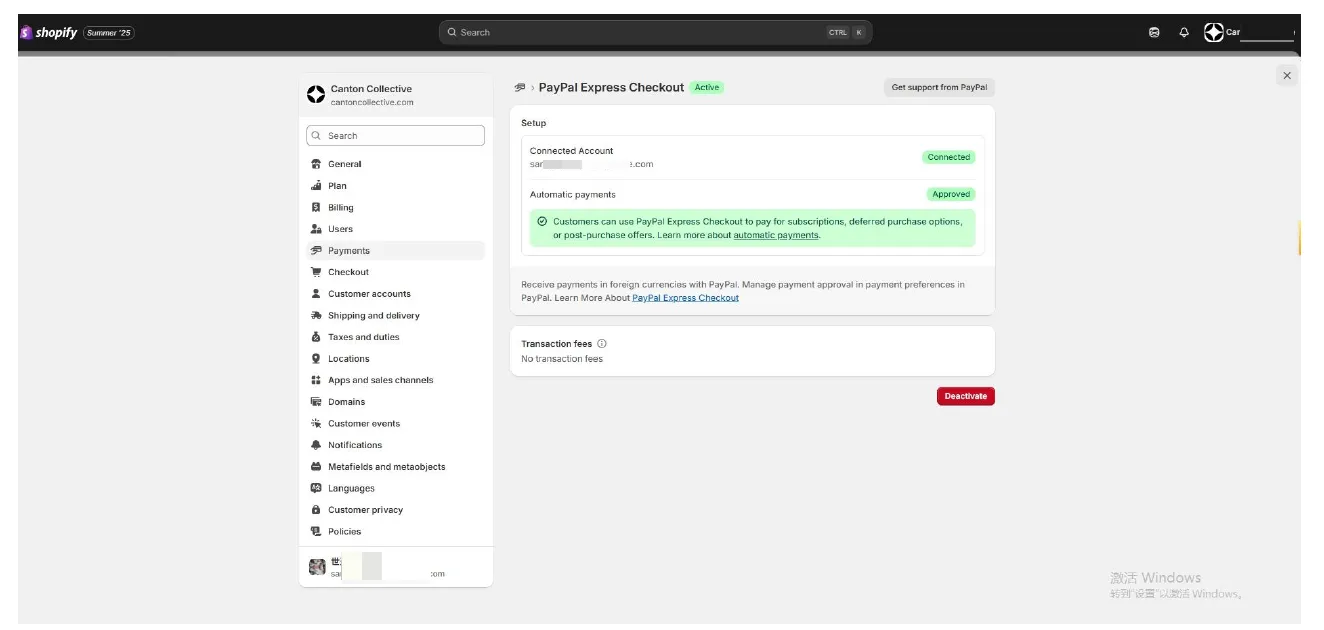Click the Apps and sales channels grid icon
This screenshot has width=1324, height=630.
pyautogui.click(x=316, y=380)
